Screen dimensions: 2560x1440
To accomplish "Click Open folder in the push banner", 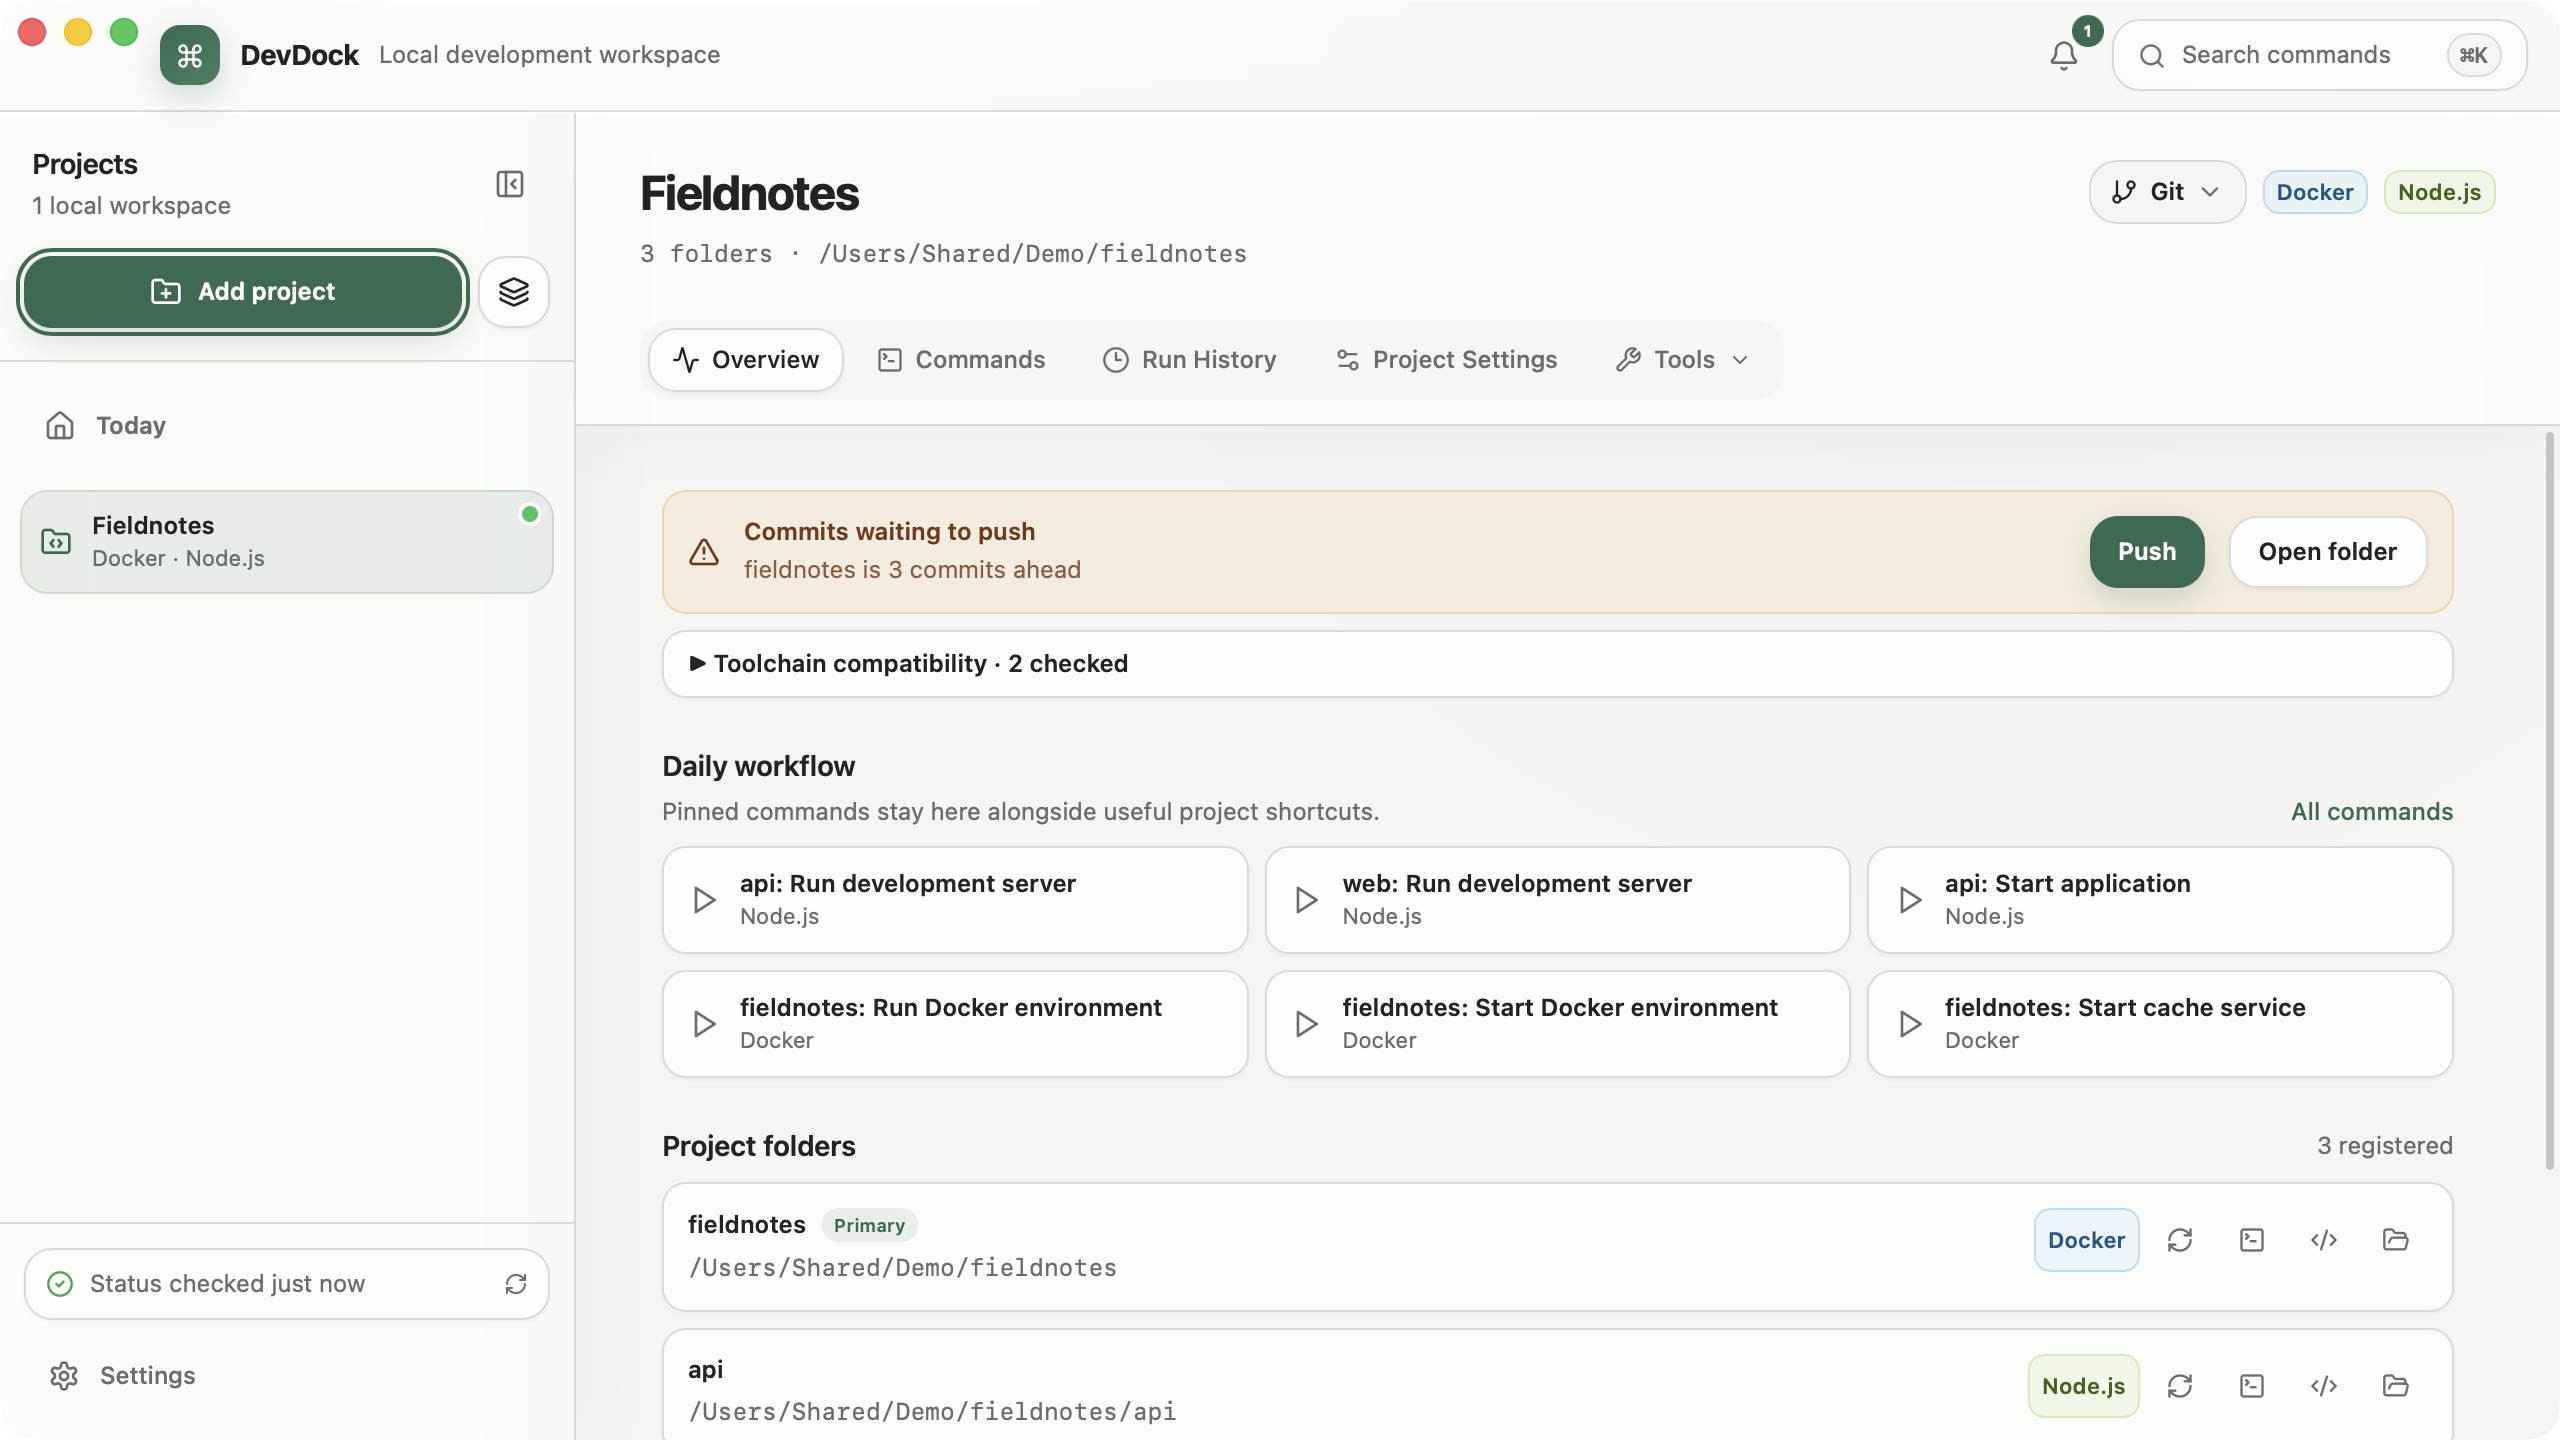I will 2327,552.
